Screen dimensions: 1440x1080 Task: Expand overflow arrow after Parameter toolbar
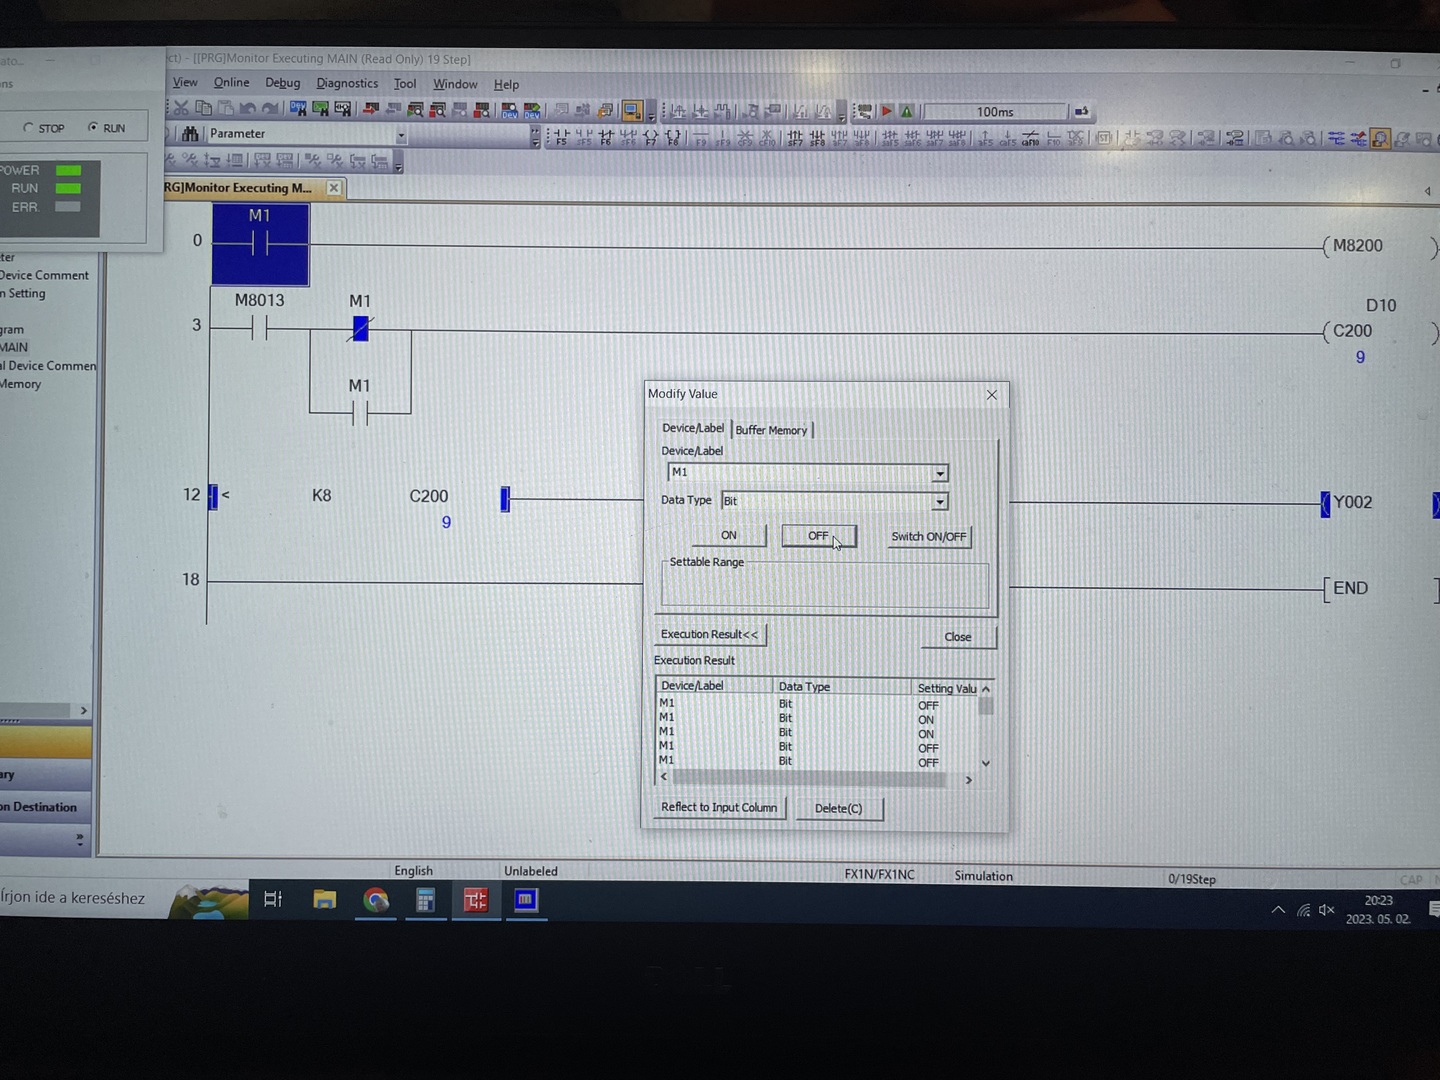(x=535, y=137)
